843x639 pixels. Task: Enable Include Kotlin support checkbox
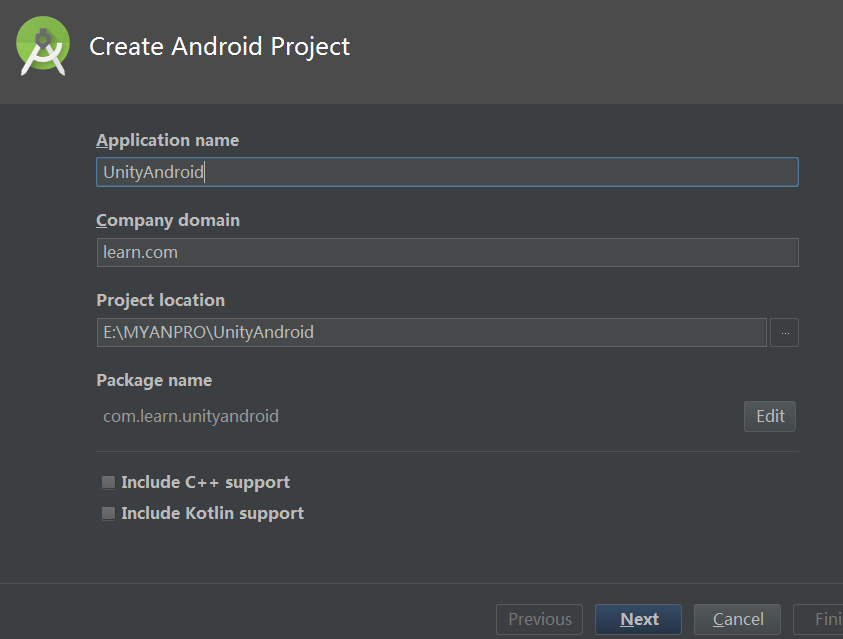pyautogui.click(x=109, y=514)
